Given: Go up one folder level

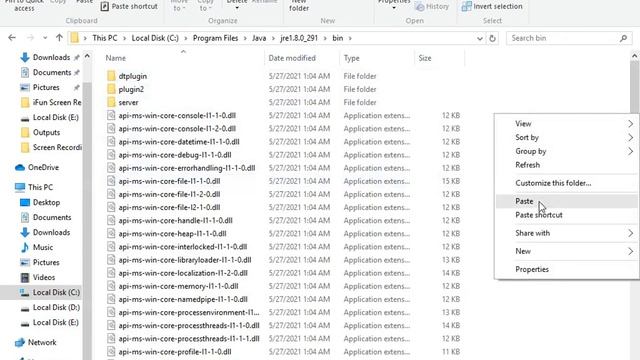Looking at the screenshot, I should 59,38.
